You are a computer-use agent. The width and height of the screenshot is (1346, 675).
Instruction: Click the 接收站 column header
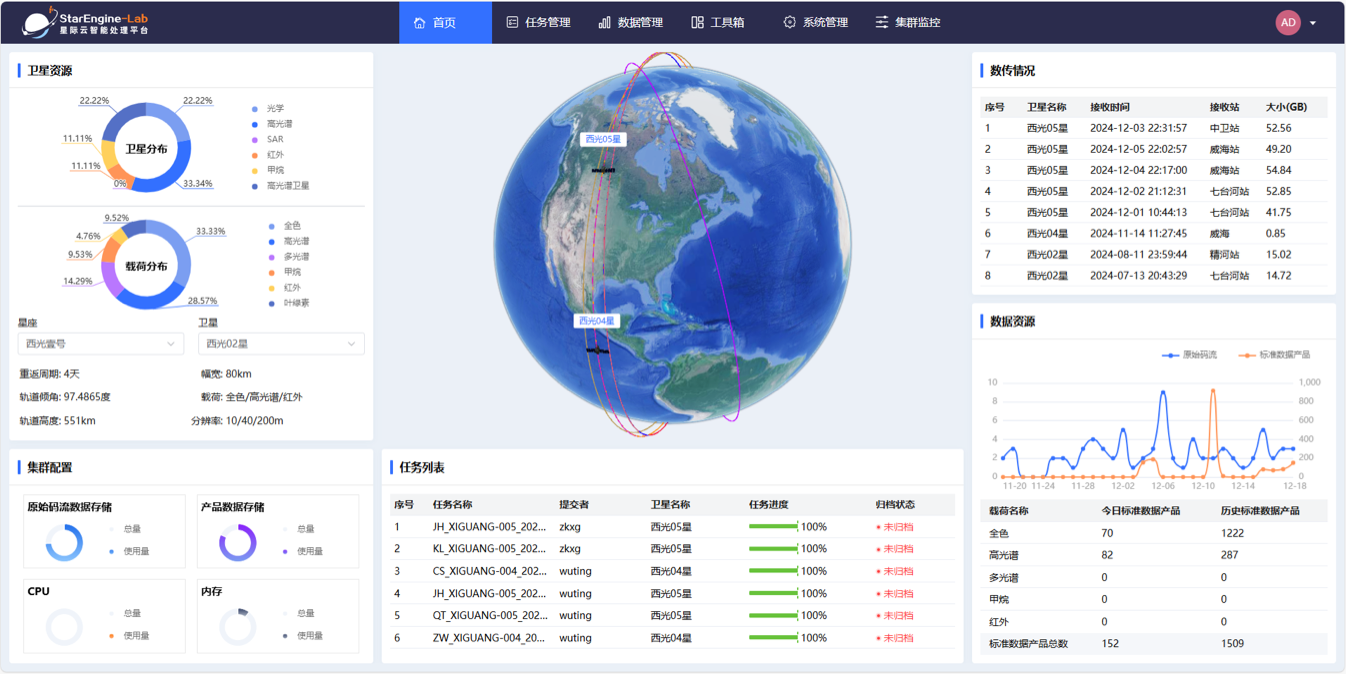[1224, 107]
